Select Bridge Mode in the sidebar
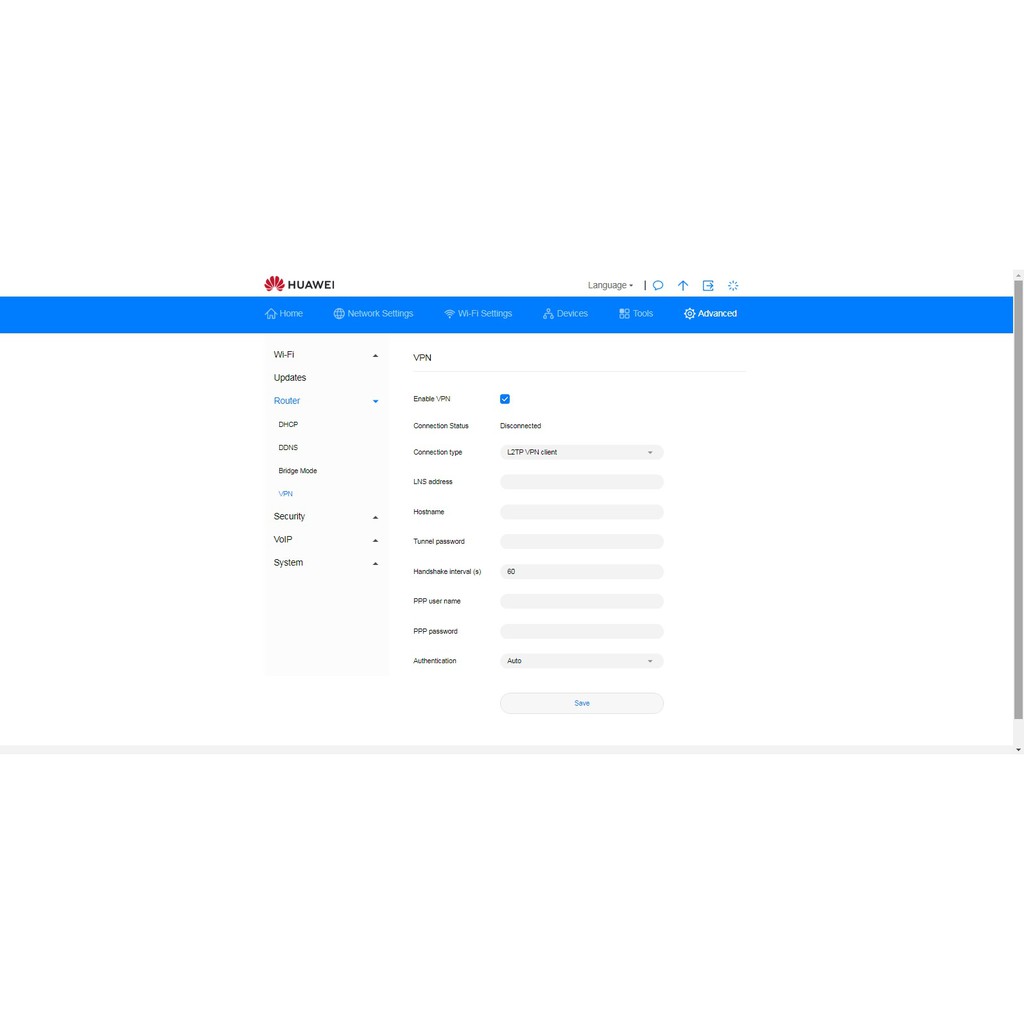 (298, 471)
